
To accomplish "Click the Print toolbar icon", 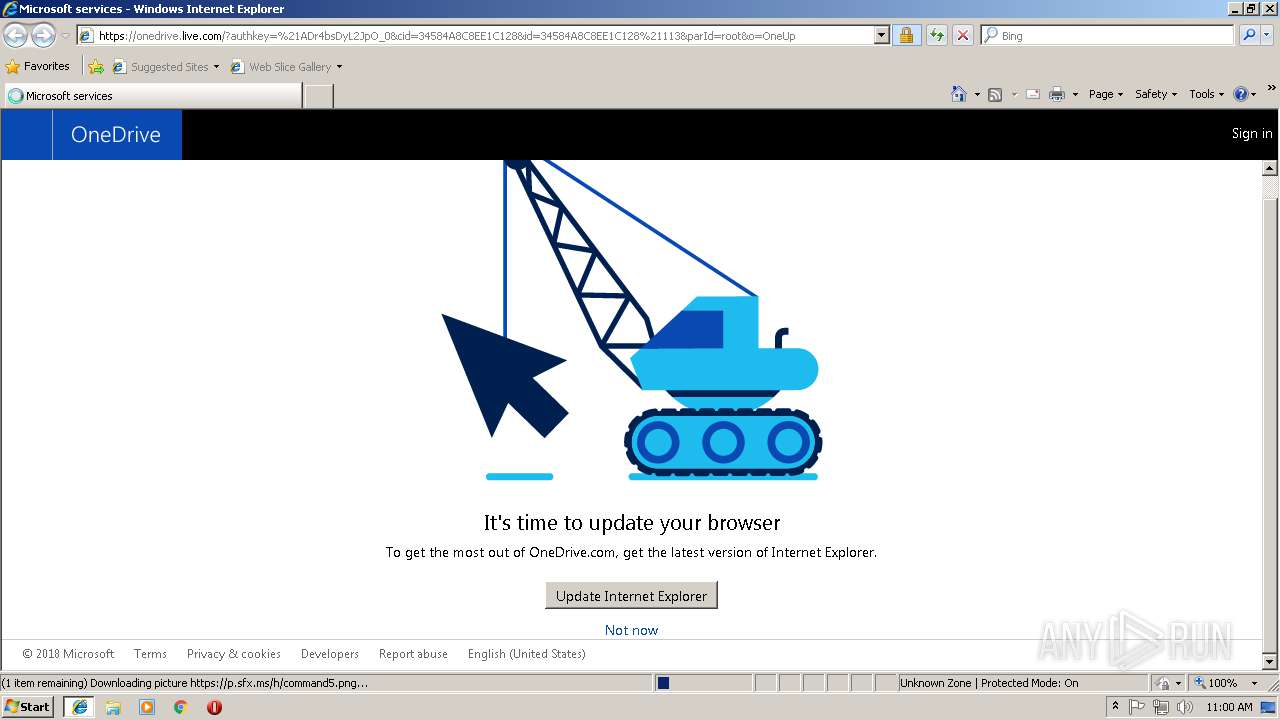I will point(1057,94).
